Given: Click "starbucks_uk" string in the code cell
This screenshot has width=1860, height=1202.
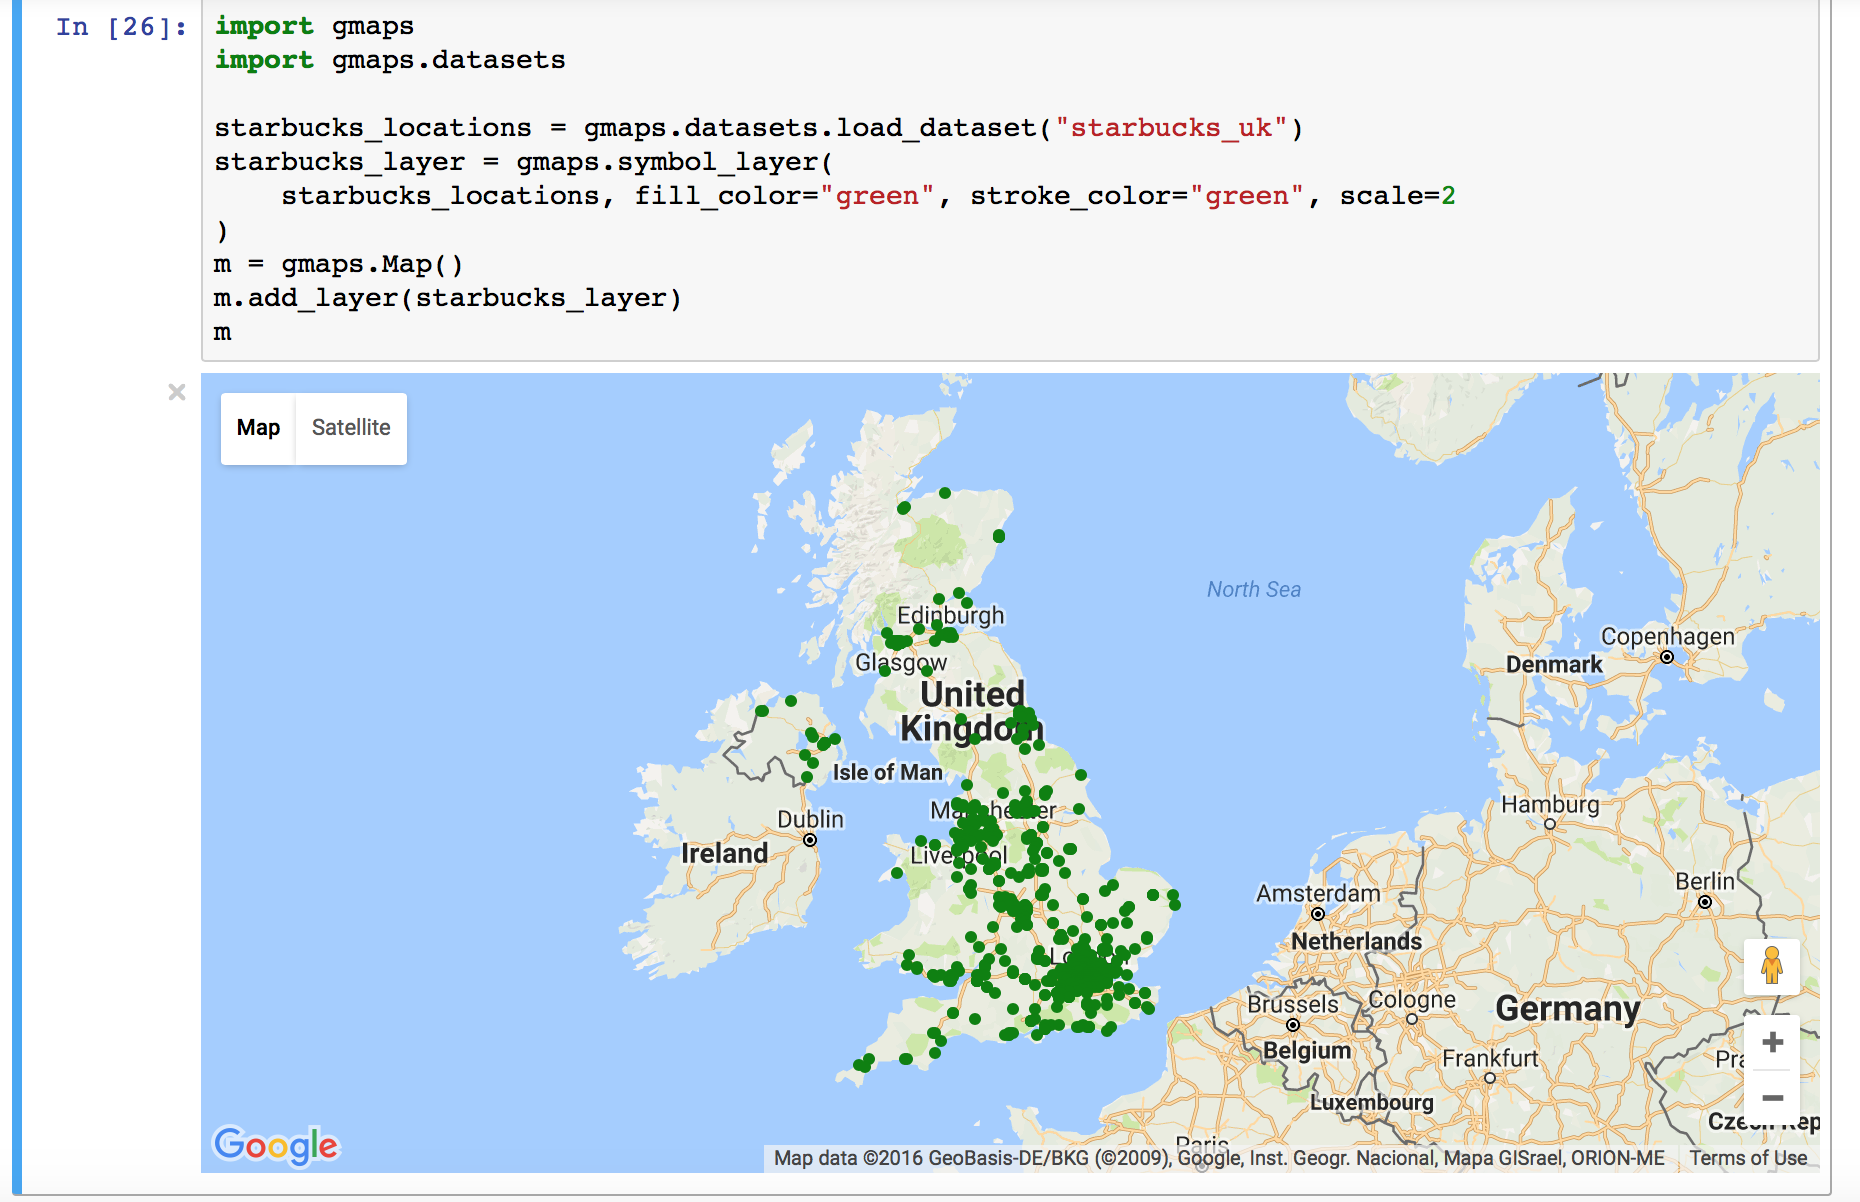Looking at the screenshot, I should click(x=1172, y=128).
